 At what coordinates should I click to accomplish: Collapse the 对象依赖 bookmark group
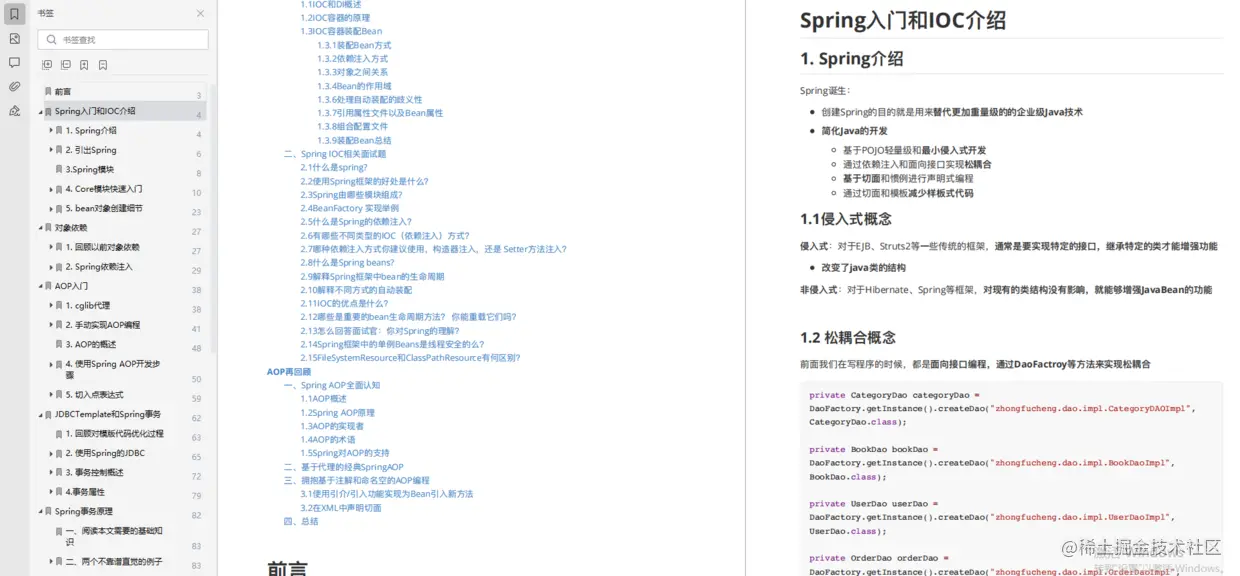click(x=42, y=228)
